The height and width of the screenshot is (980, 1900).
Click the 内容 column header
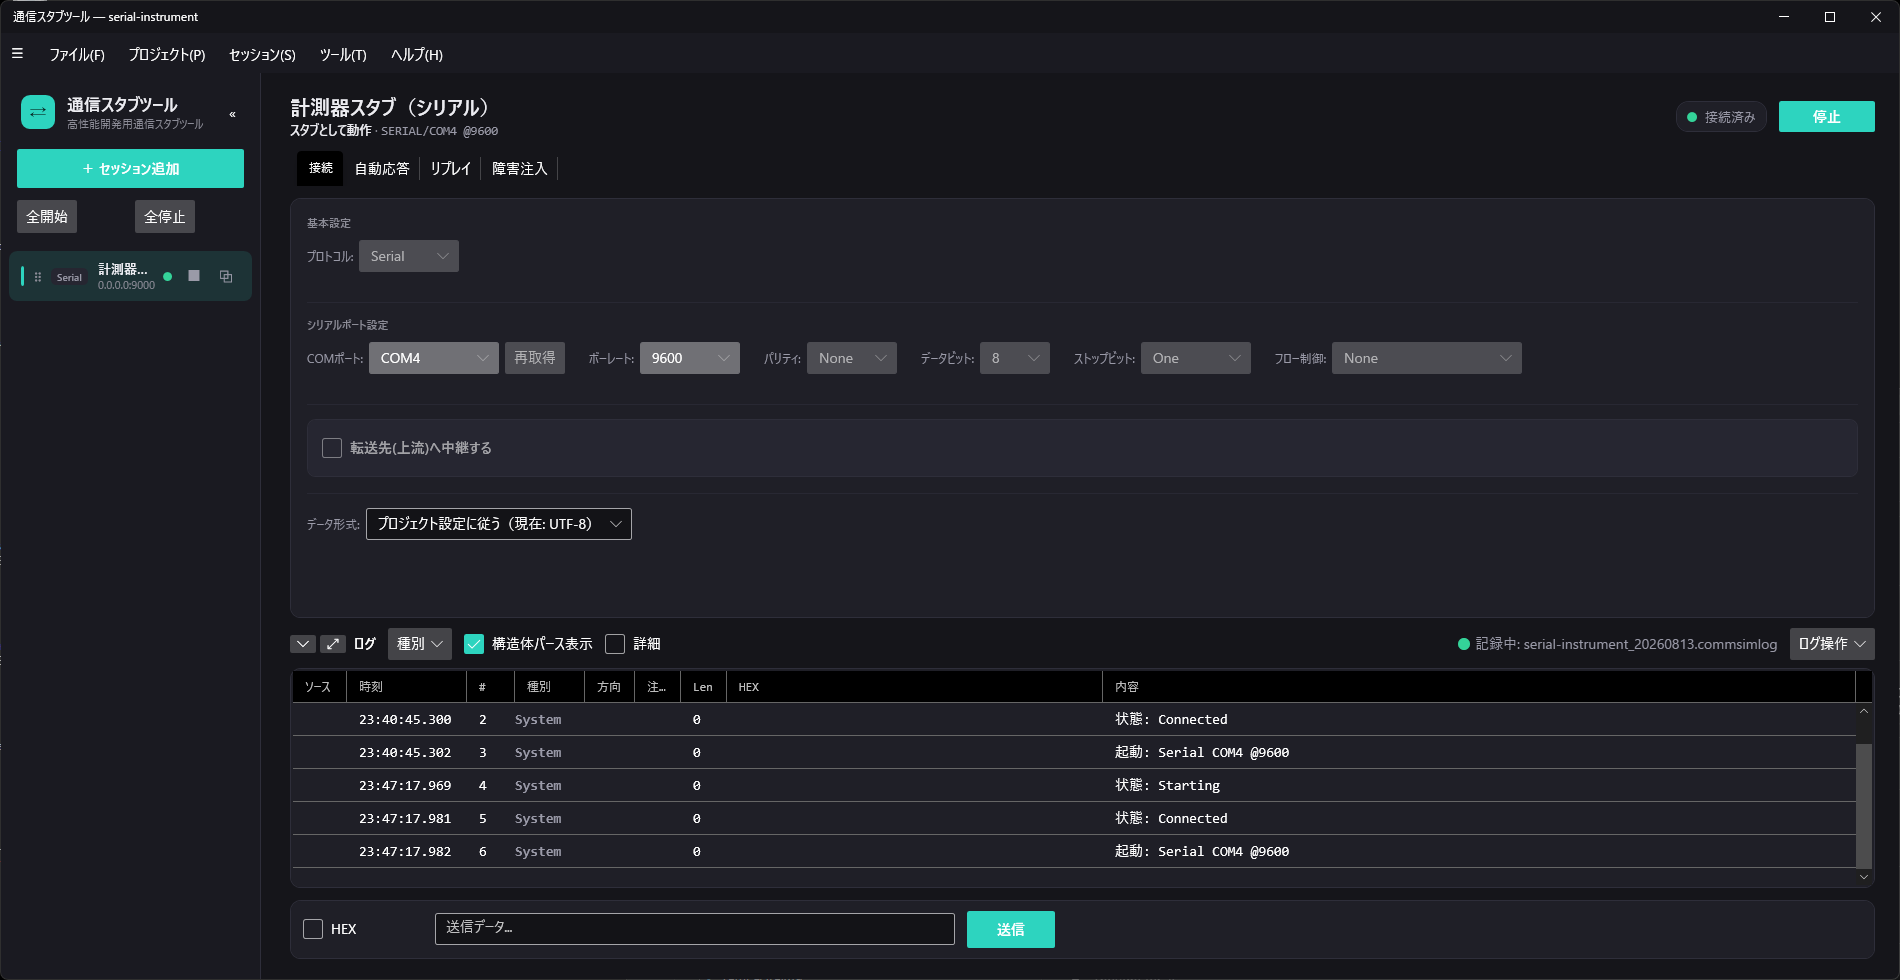pos(1478,687)
